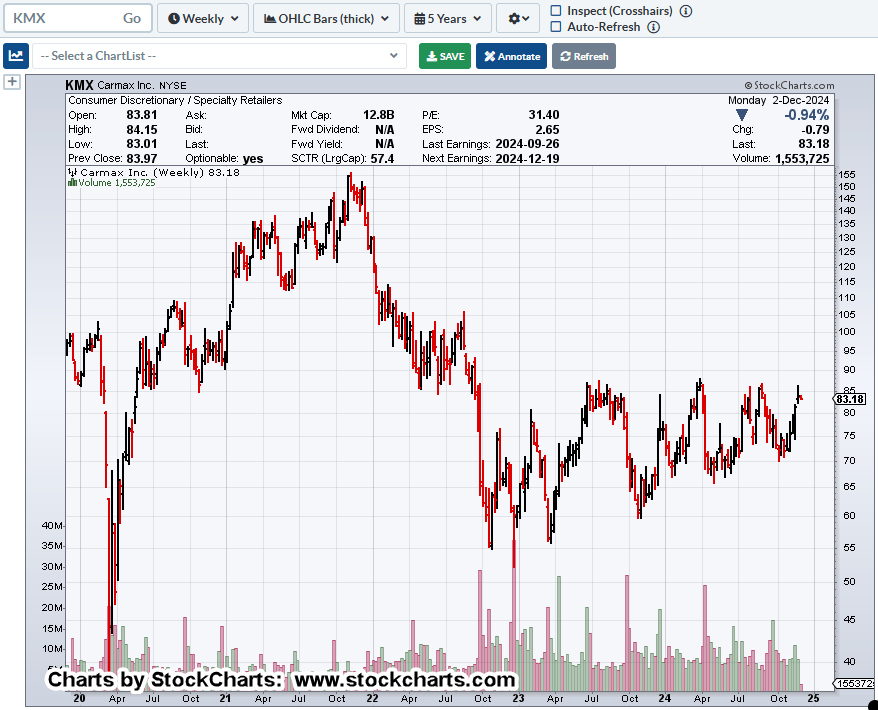Click info icon beside Inspect (Crosshairs)
Image resolution: width=878 pixels, height=710 pixels.
[686, 10]
